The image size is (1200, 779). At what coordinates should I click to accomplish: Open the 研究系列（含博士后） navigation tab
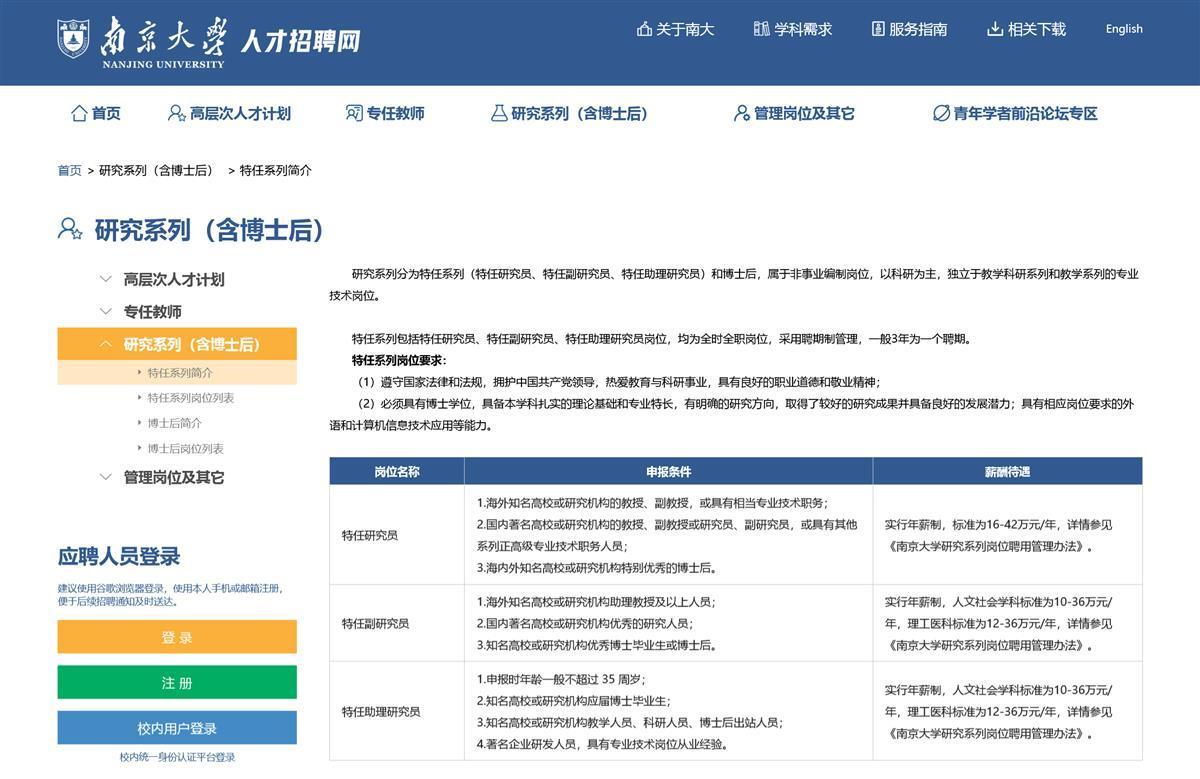tap(579, 113)
